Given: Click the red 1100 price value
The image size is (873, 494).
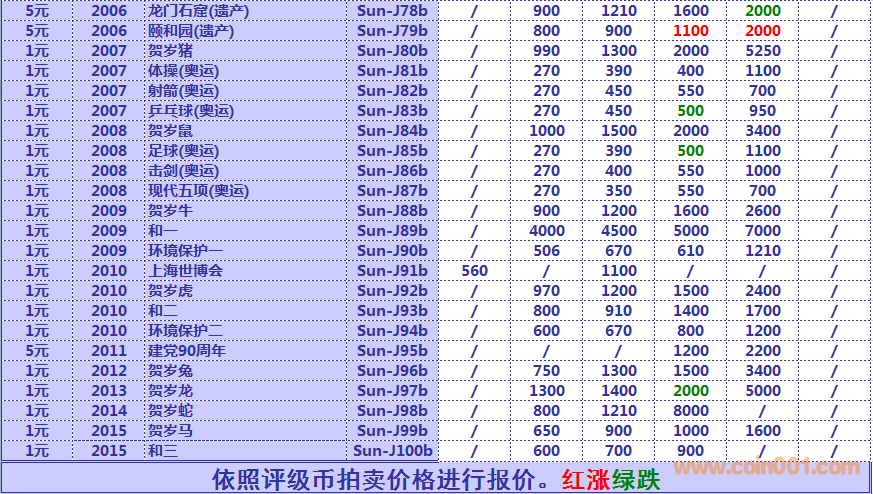Looking at the screenshot, I should 690,31.
